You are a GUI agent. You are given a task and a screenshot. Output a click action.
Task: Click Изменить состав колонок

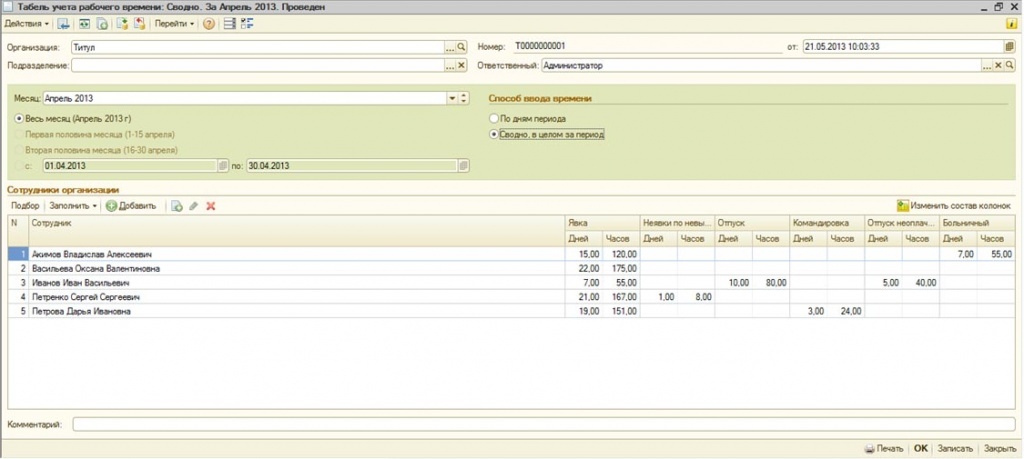pos(954,205)
